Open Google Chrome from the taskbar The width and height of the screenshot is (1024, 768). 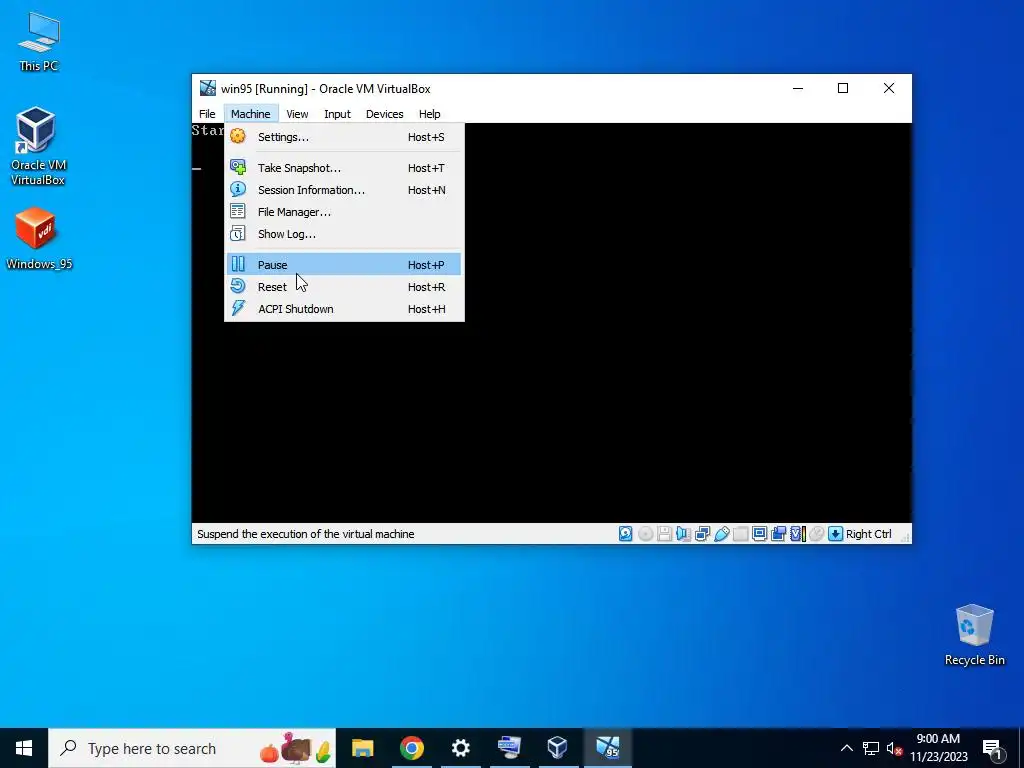(411, 748)
